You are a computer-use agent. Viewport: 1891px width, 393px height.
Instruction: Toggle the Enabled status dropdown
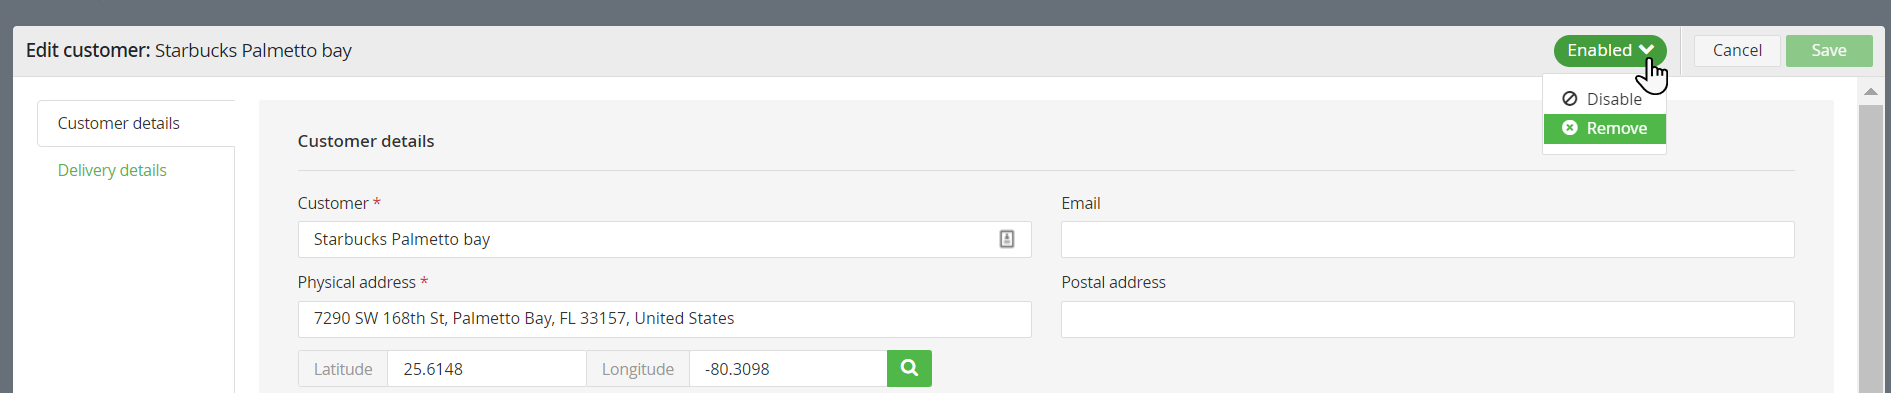(x=1610, y=51)
